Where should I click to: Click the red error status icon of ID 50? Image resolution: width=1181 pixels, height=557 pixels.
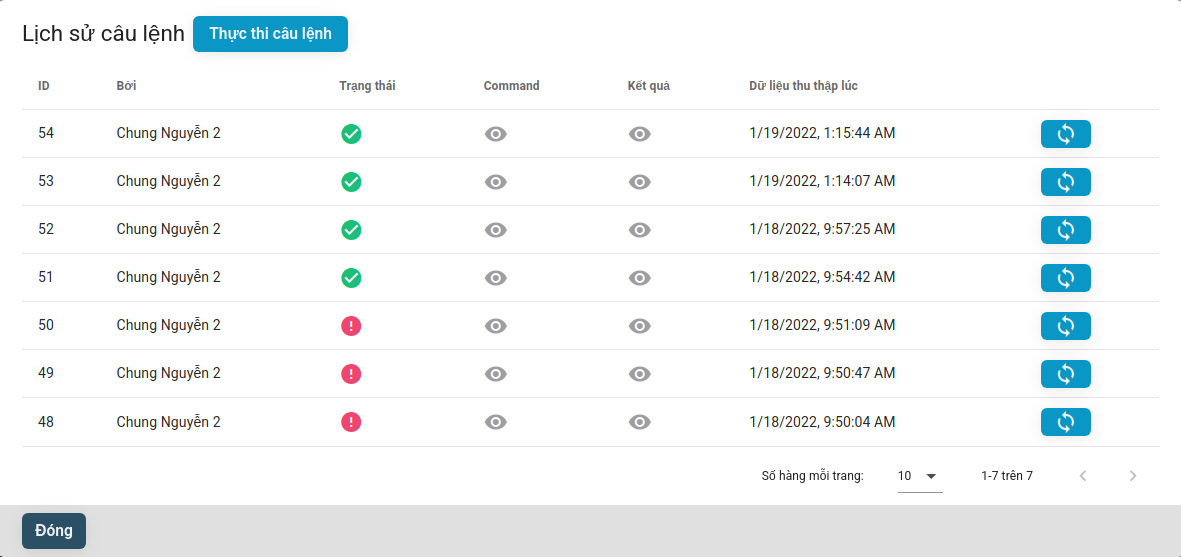tap(351, 326)
